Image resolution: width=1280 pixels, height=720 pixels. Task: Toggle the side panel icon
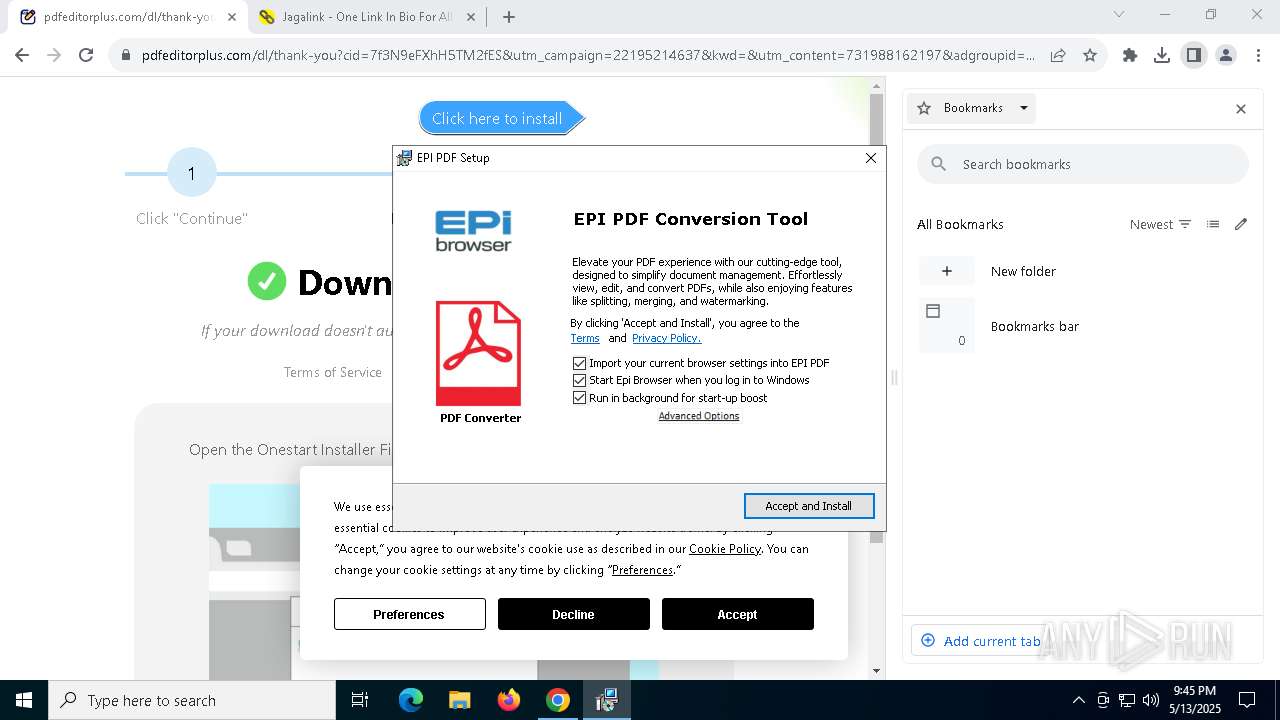1194,55
